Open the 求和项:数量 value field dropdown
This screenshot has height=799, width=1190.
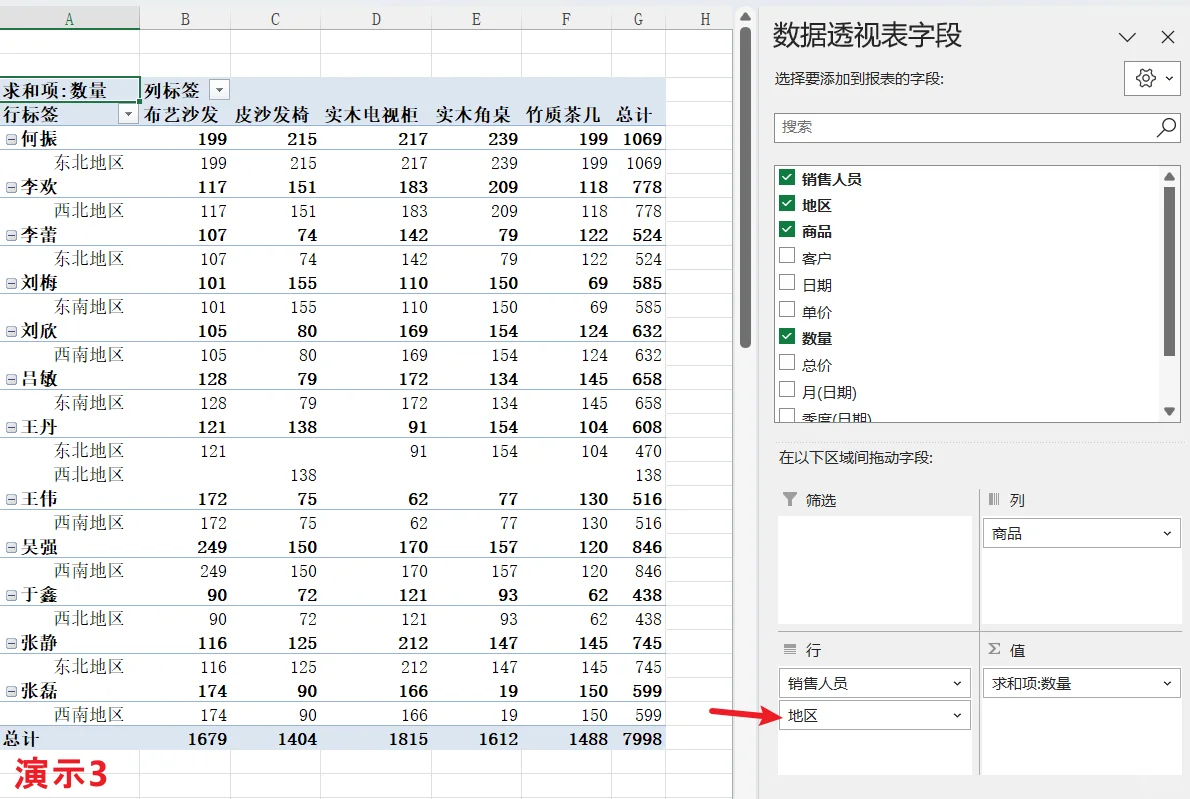coord(1167,683)
